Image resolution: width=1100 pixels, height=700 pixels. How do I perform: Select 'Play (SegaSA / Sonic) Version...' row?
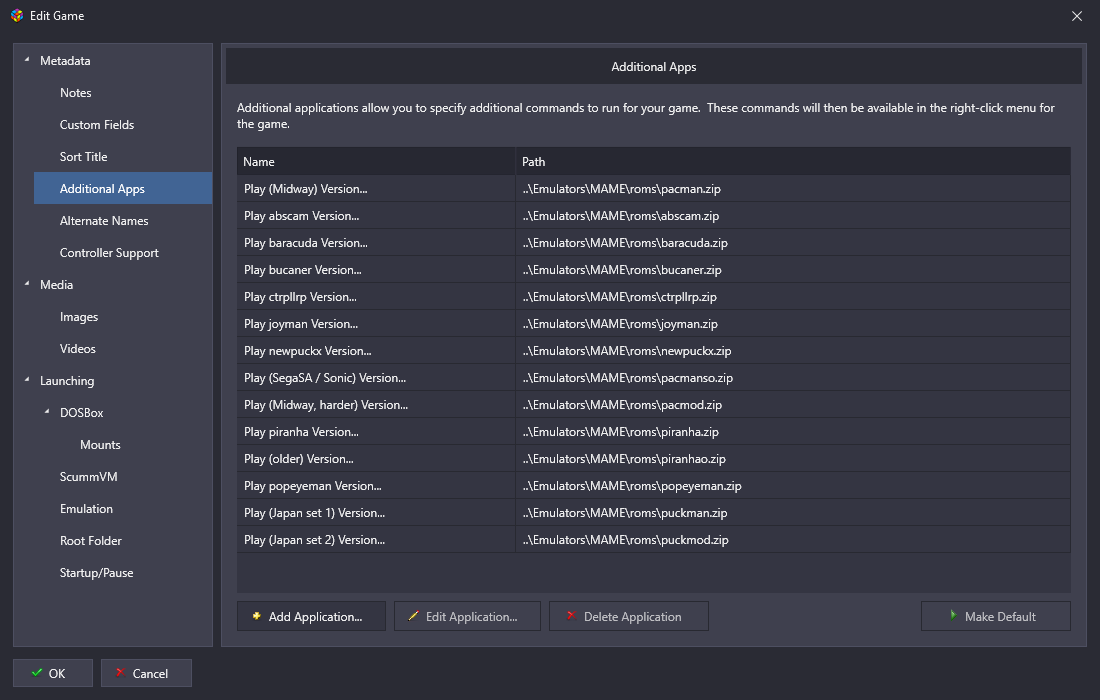point(654,377)
